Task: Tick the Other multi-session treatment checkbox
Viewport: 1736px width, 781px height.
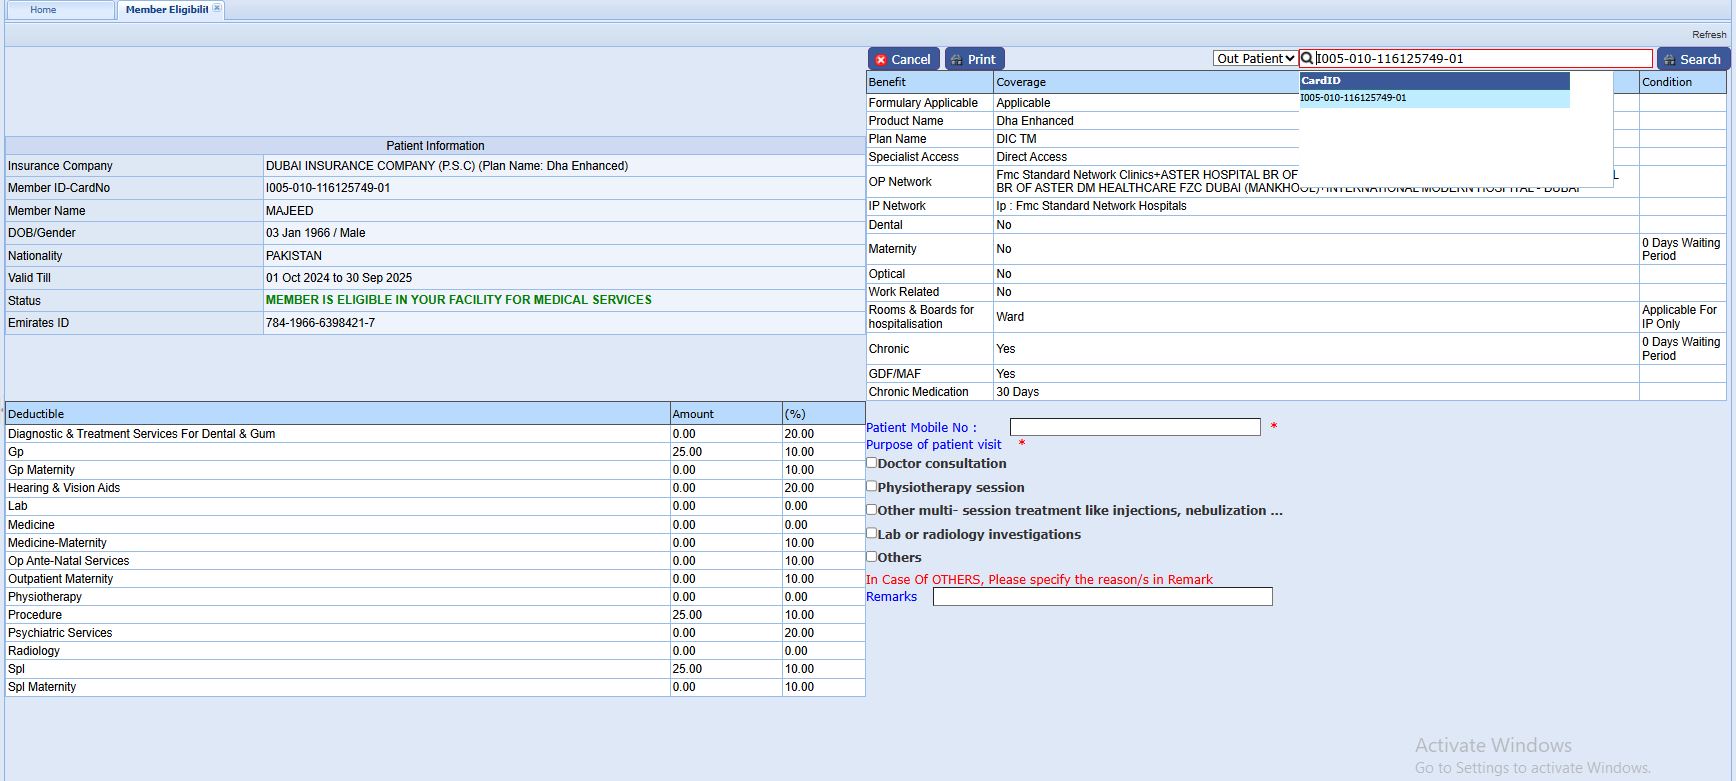Action: point(872,509)
